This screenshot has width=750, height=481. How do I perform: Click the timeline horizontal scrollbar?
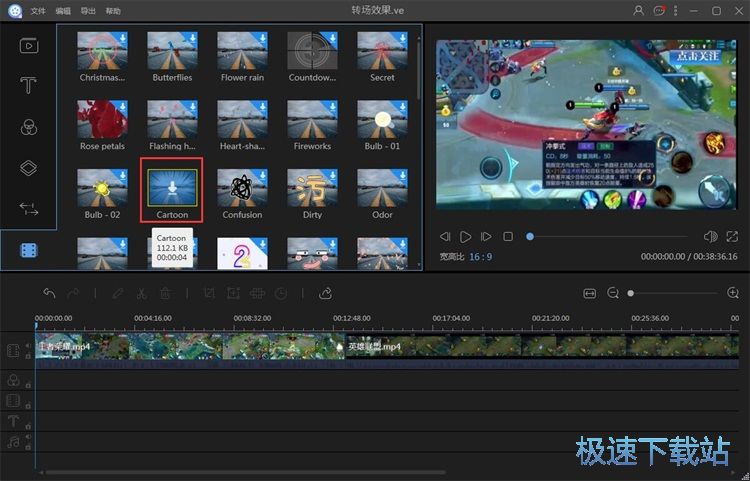coord(245,472)
